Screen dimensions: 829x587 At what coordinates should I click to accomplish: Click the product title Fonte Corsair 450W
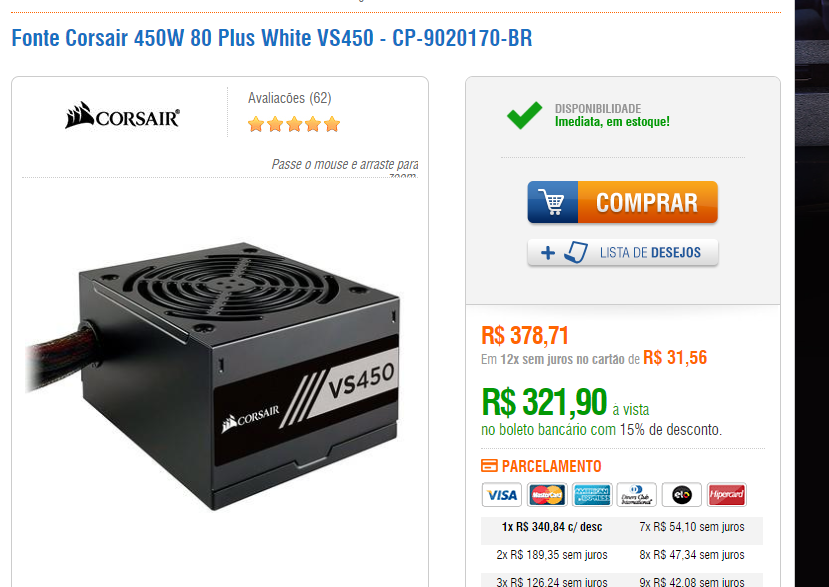pos(272,38)
